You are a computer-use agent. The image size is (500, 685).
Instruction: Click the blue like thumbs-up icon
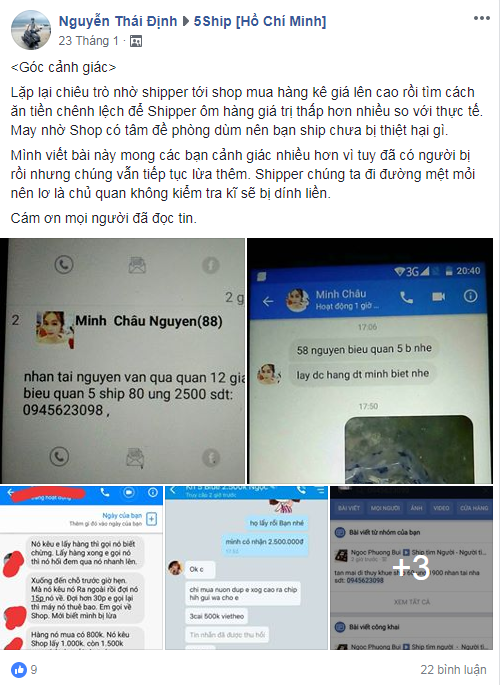click(x=19, y=669)
